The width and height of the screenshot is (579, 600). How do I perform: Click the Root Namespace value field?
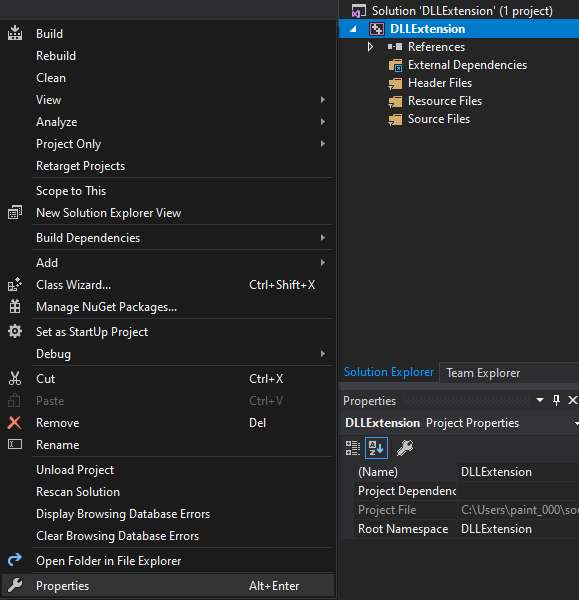tap(519, 529)
